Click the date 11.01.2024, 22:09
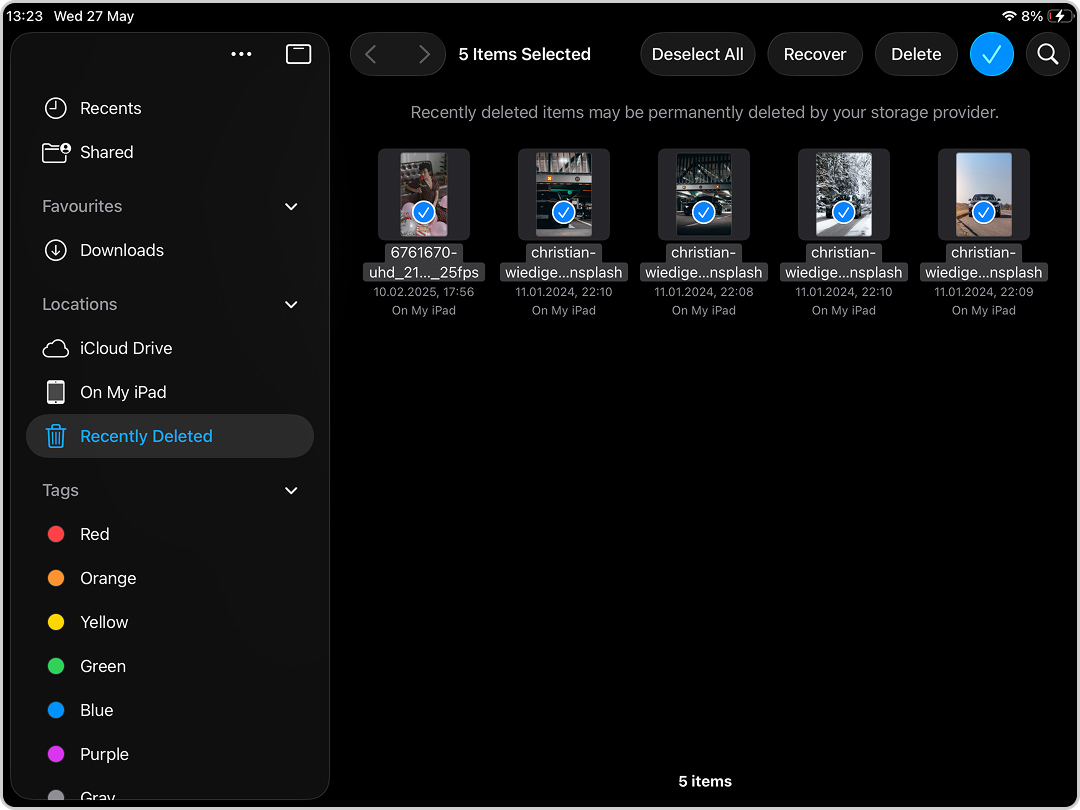Image resolution: width=1080 pixels, height=810 pixels. [x=984, y=292]
